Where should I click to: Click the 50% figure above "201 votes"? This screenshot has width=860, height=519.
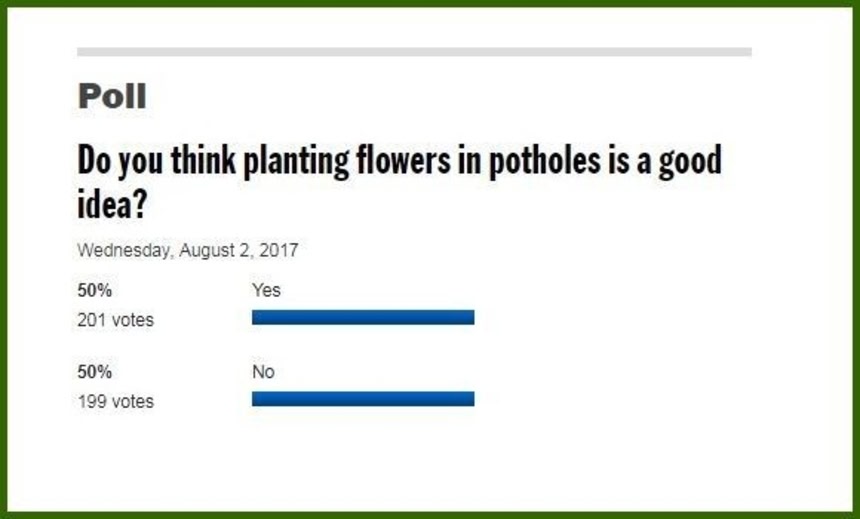pos(94,291)
